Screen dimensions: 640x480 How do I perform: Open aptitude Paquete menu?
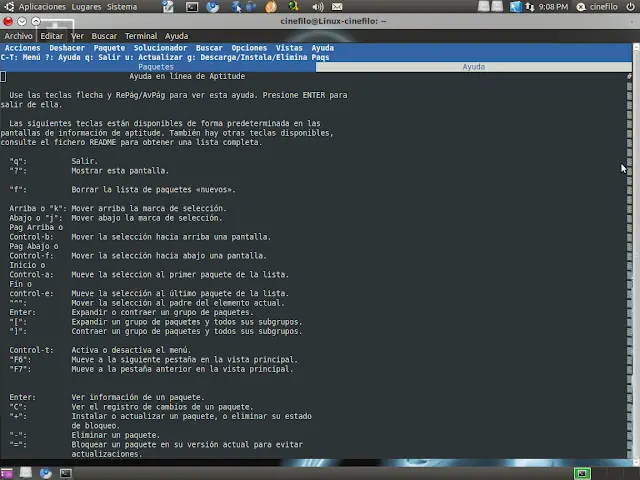[109, 48]
